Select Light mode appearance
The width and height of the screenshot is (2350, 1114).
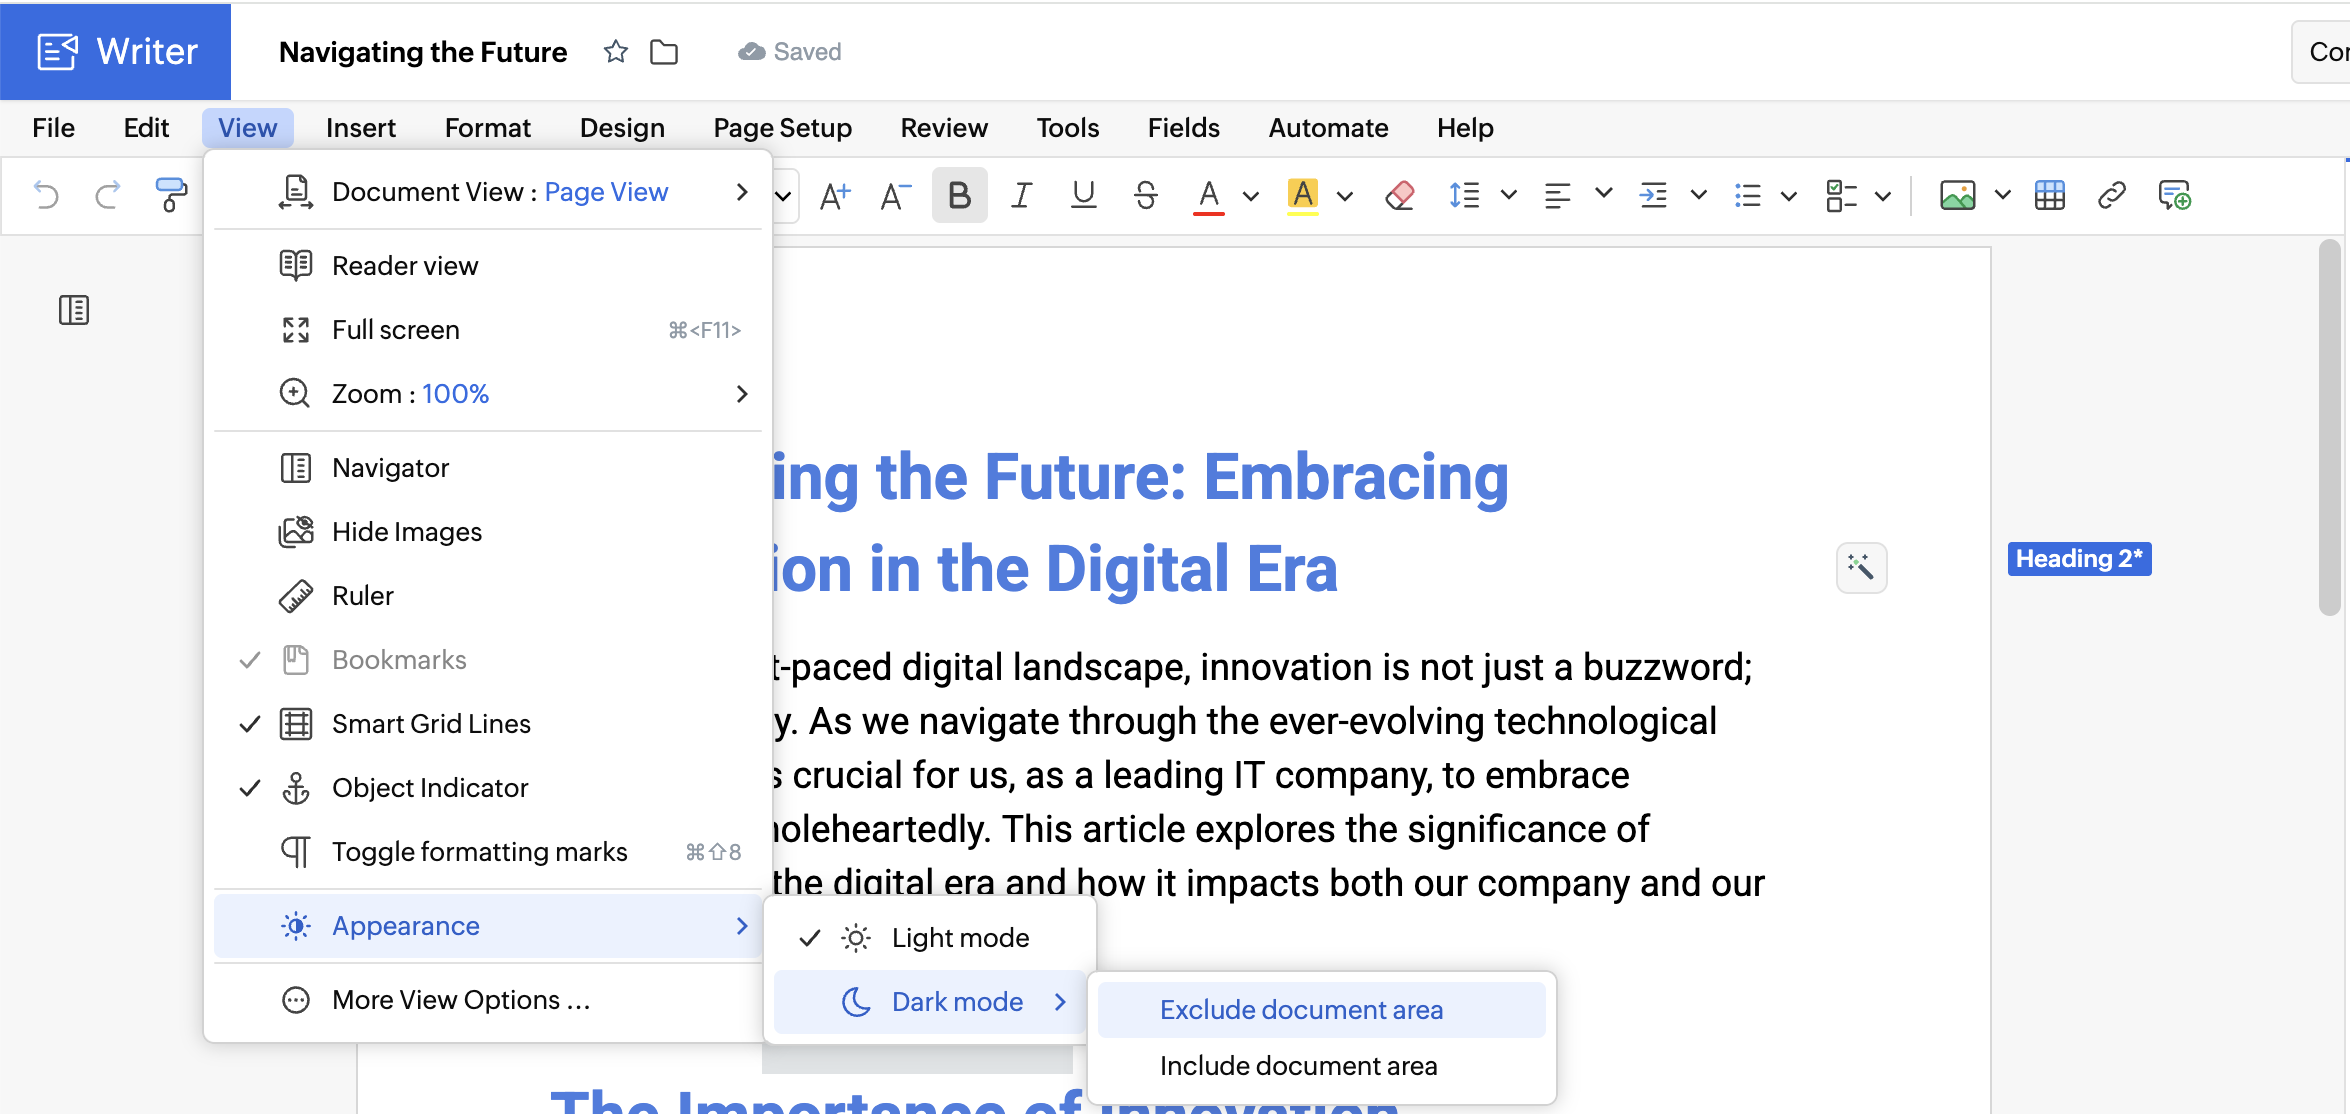click(960, 938)
